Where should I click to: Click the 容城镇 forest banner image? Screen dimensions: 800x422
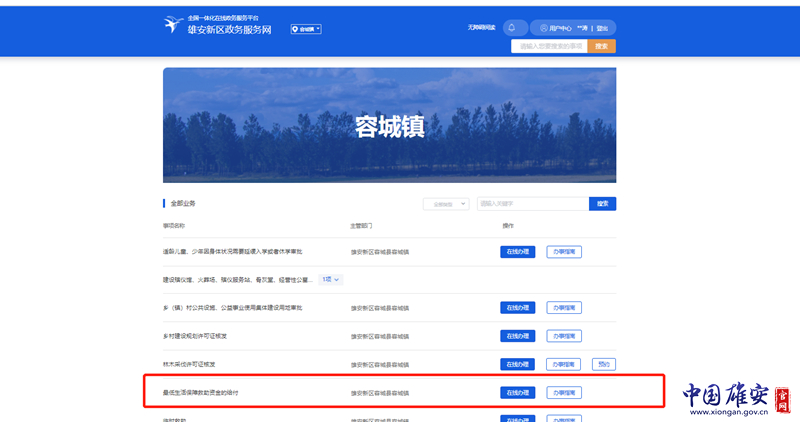pyautogui.click(x=389, y=125)
